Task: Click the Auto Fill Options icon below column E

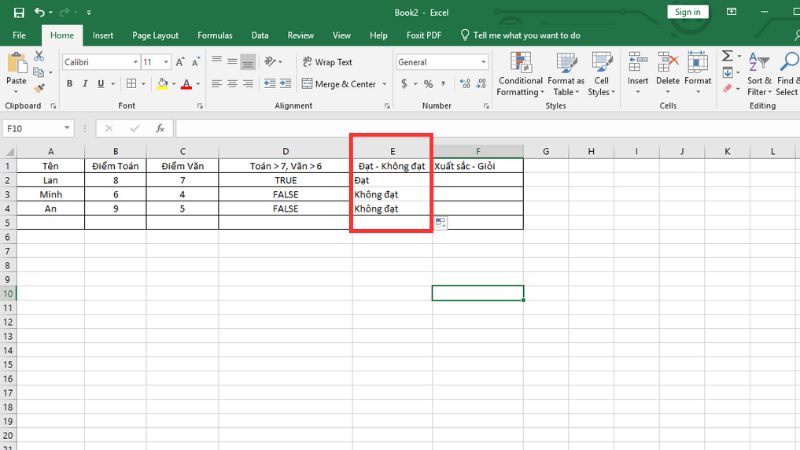Action: [x=441, y=223]
